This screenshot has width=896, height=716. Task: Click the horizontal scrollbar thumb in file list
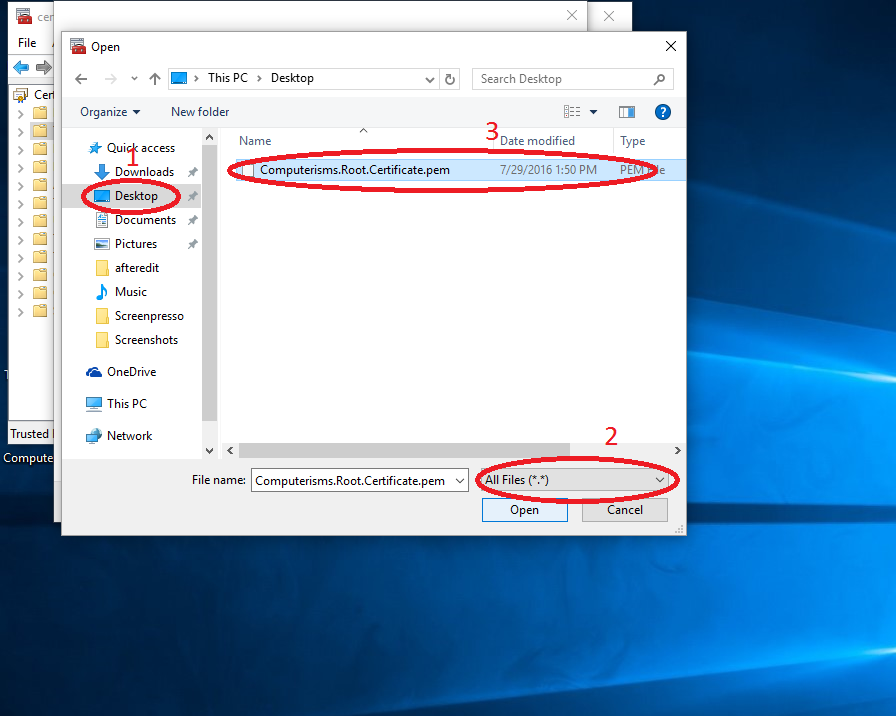tap(404, 451)
